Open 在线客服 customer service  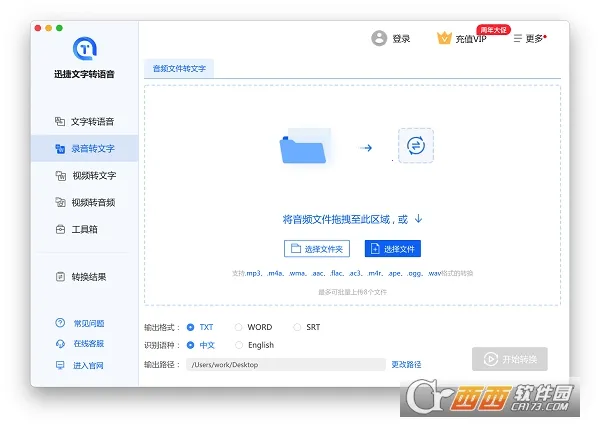pos(84,344)
